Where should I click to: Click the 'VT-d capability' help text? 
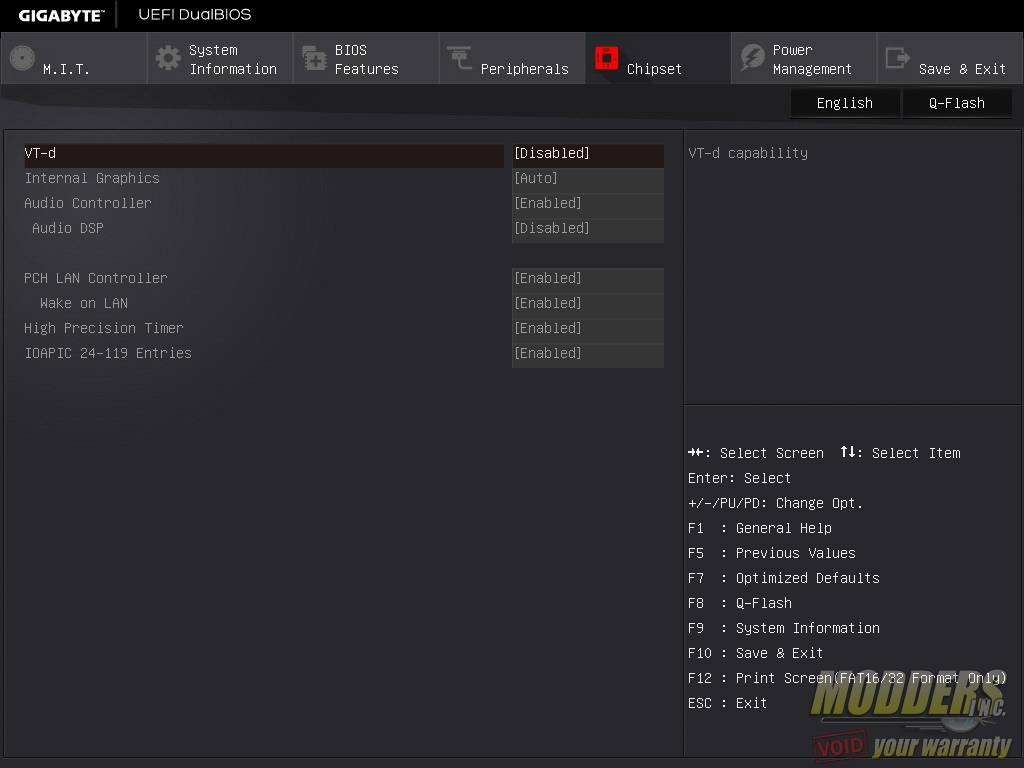click(748, 153)
